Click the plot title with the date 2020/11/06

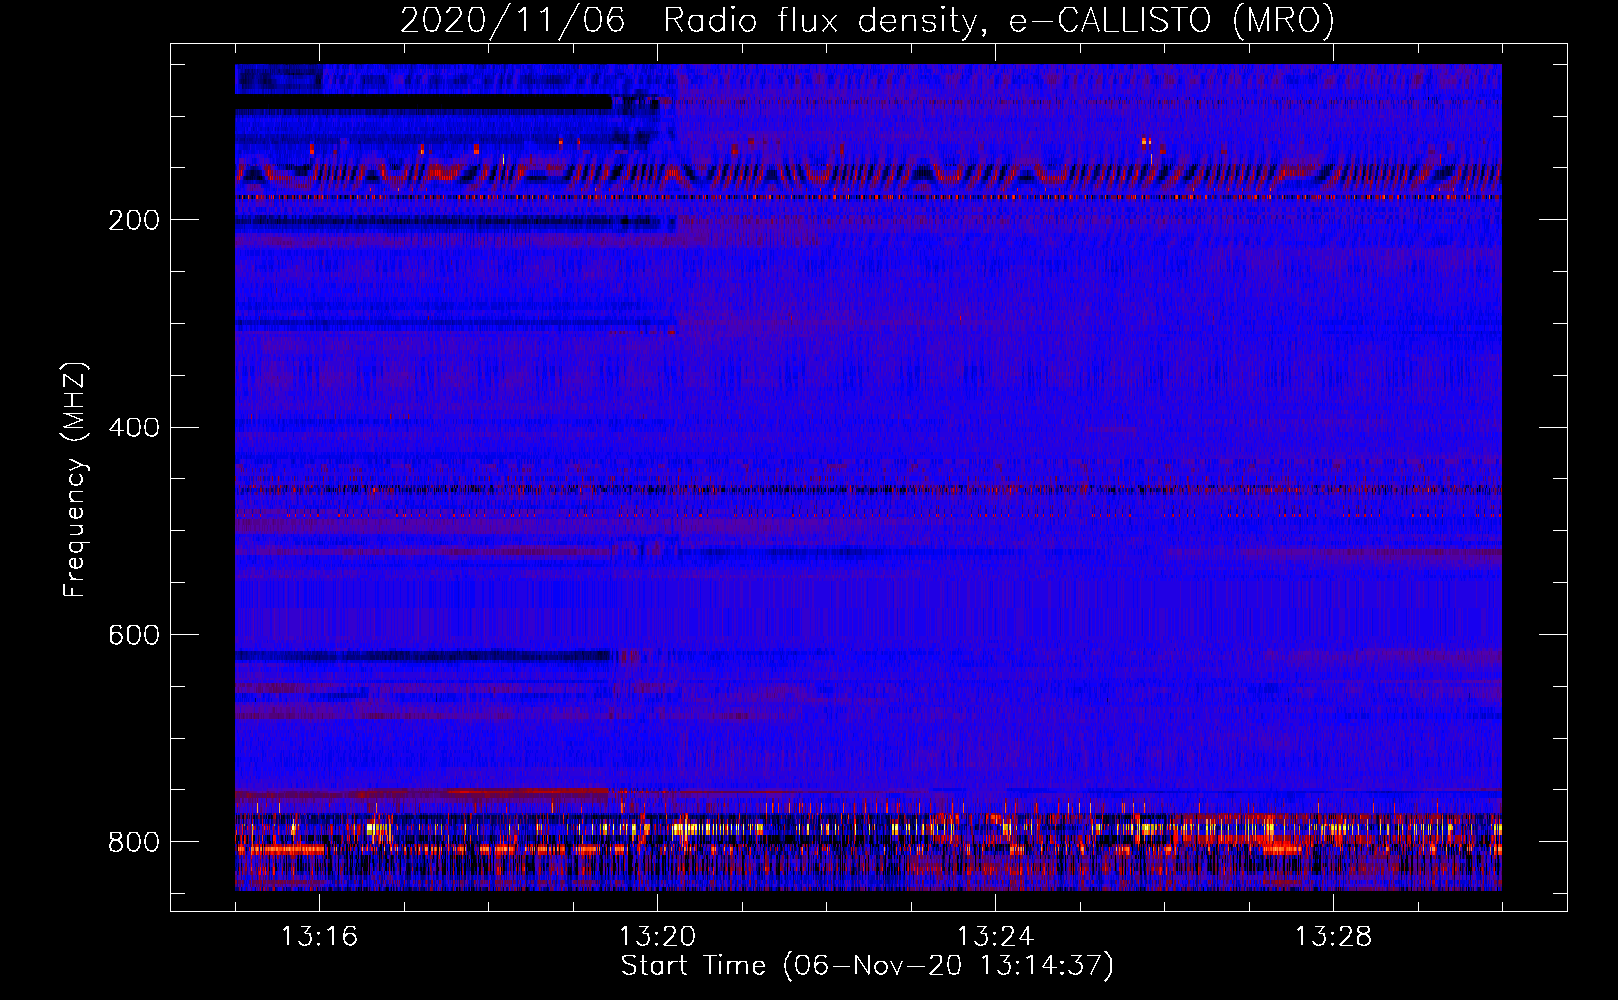pos(867,20)
